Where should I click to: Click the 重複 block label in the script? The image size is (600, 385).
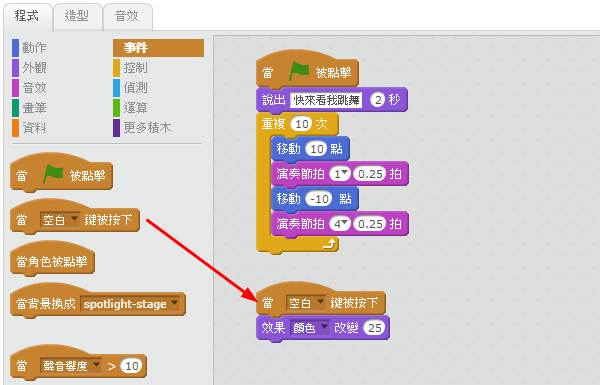(273, 124)
